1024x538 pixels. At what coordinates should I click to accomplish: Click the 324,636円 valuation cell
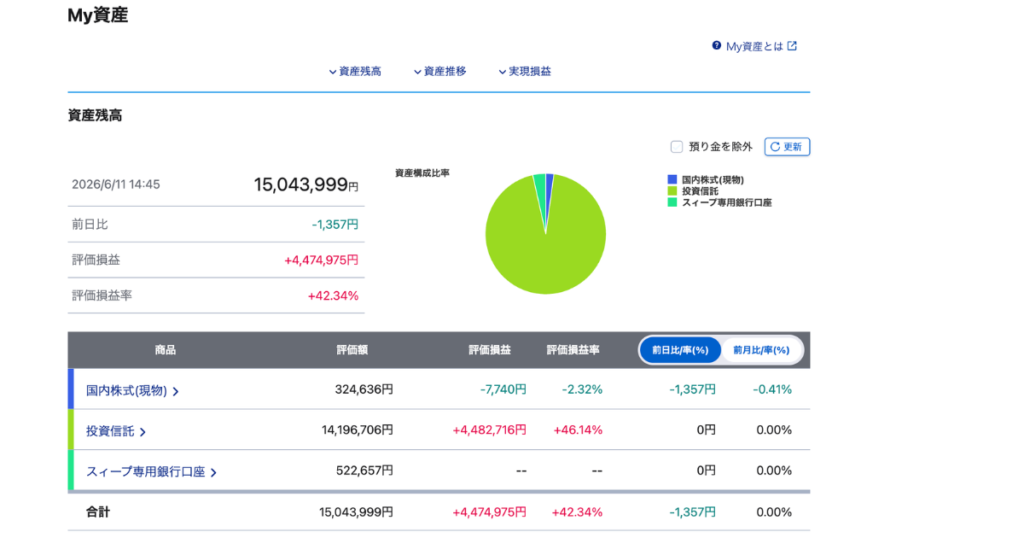(x=364, y=389)
